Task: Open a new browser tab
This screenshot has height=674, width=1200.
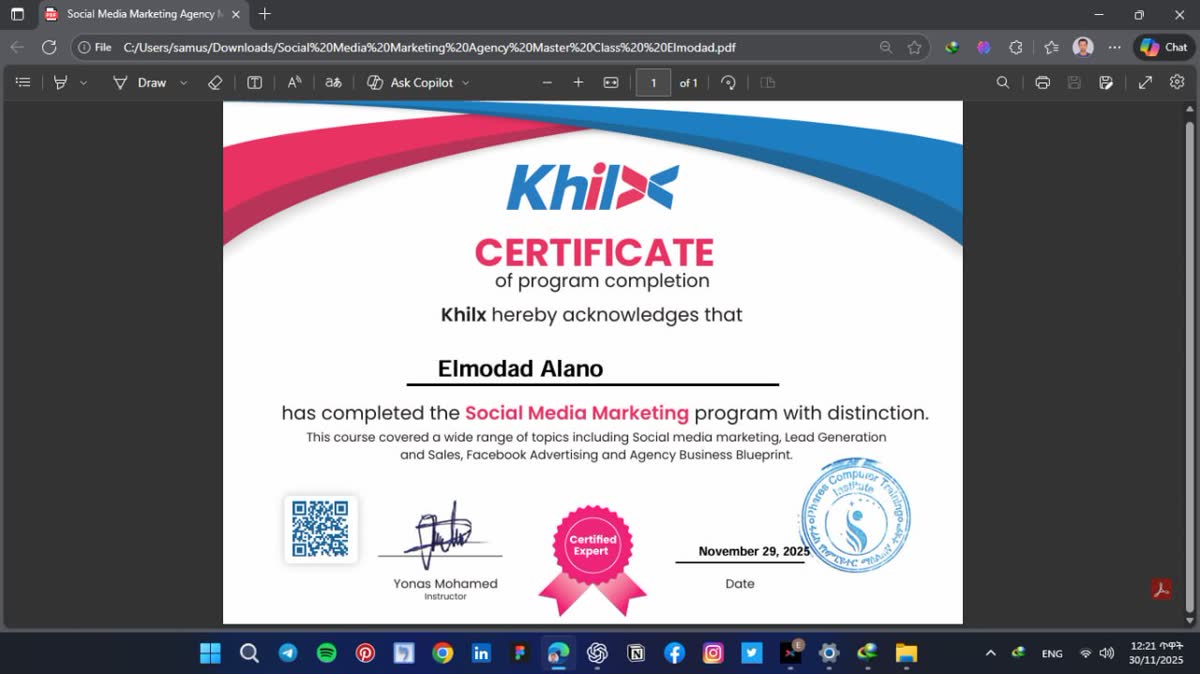Action: 265,14
